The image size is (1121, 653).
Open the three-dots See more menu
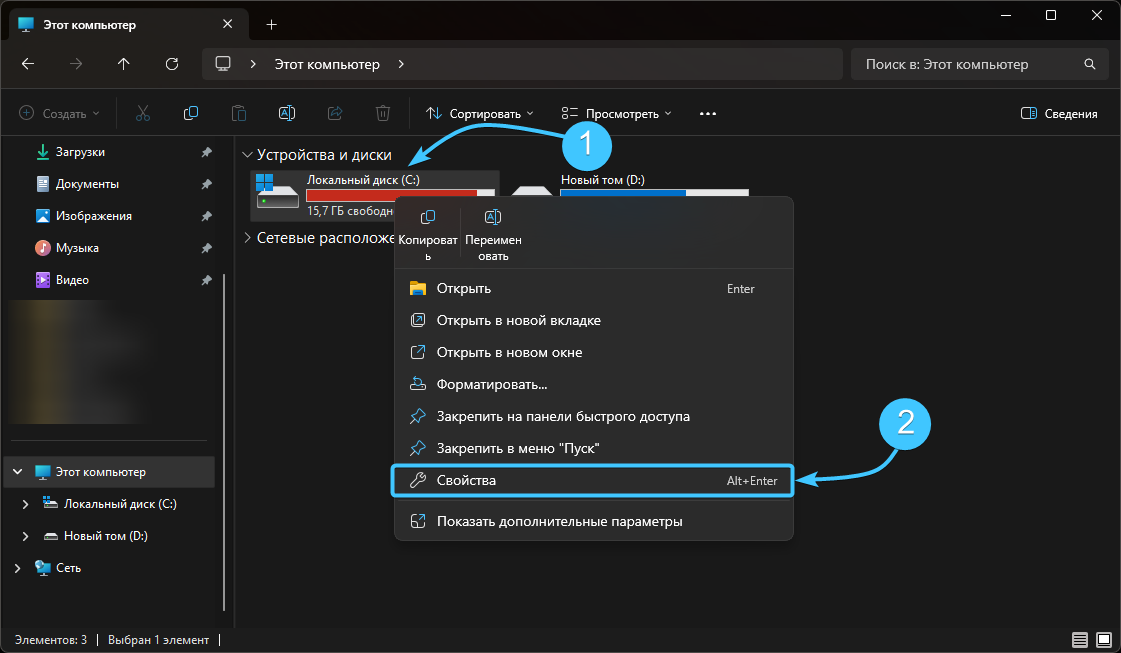point(708,113)
